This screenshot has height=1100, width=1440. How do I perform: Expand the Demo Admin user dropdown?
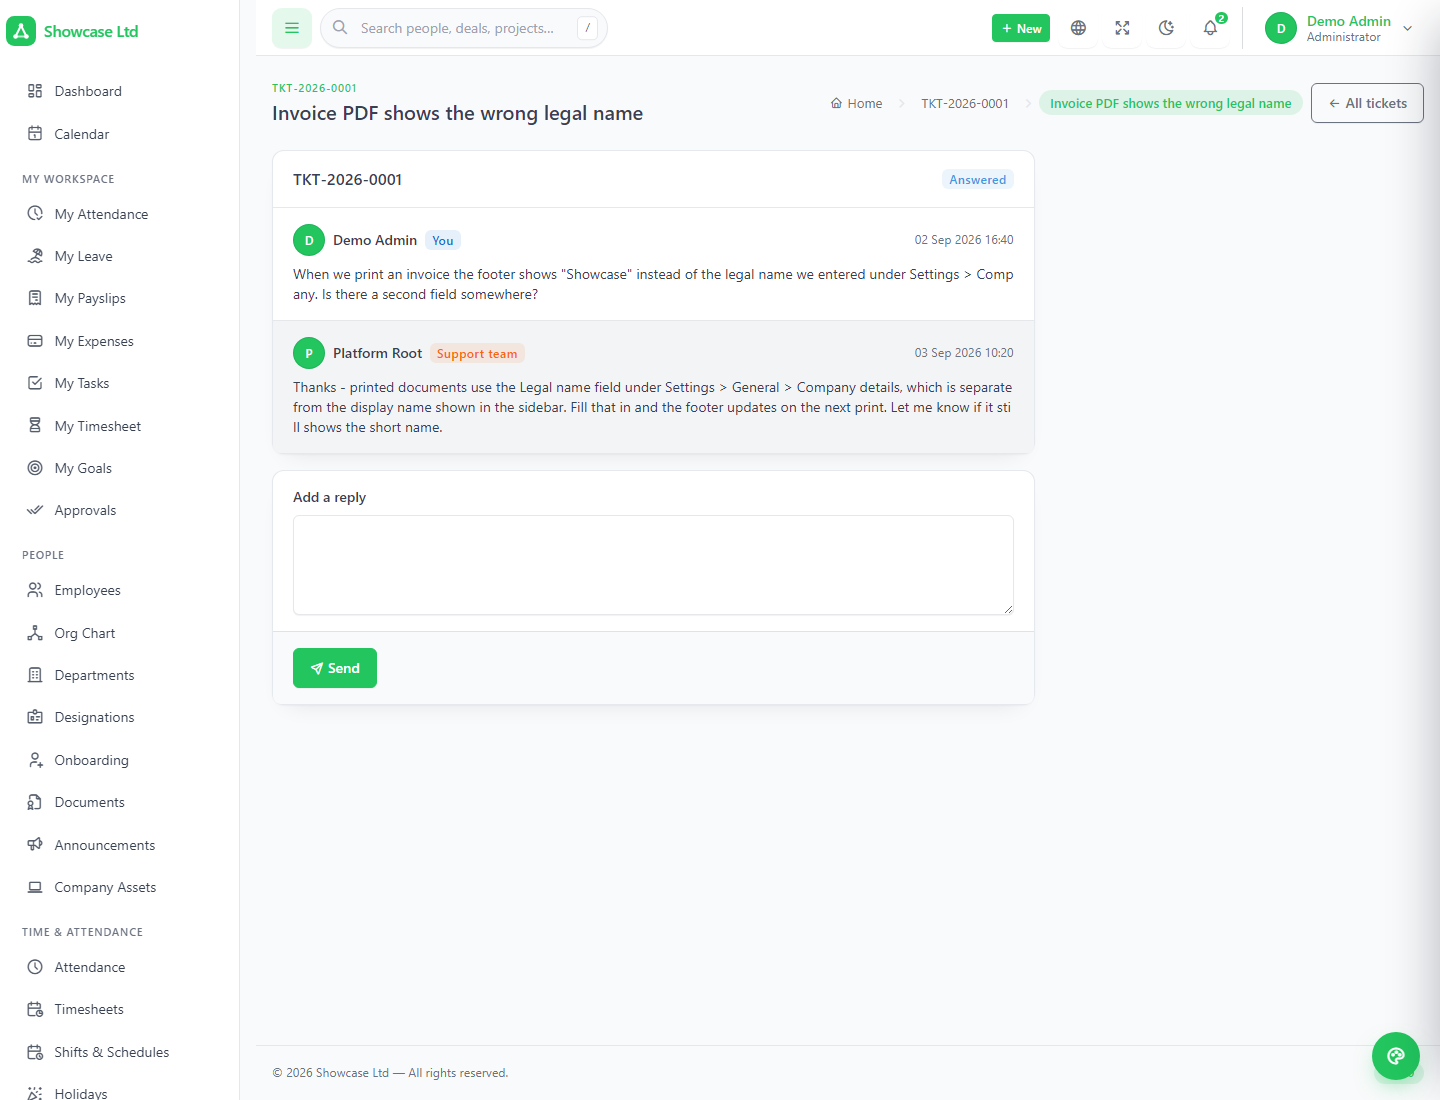point(1339,28)
